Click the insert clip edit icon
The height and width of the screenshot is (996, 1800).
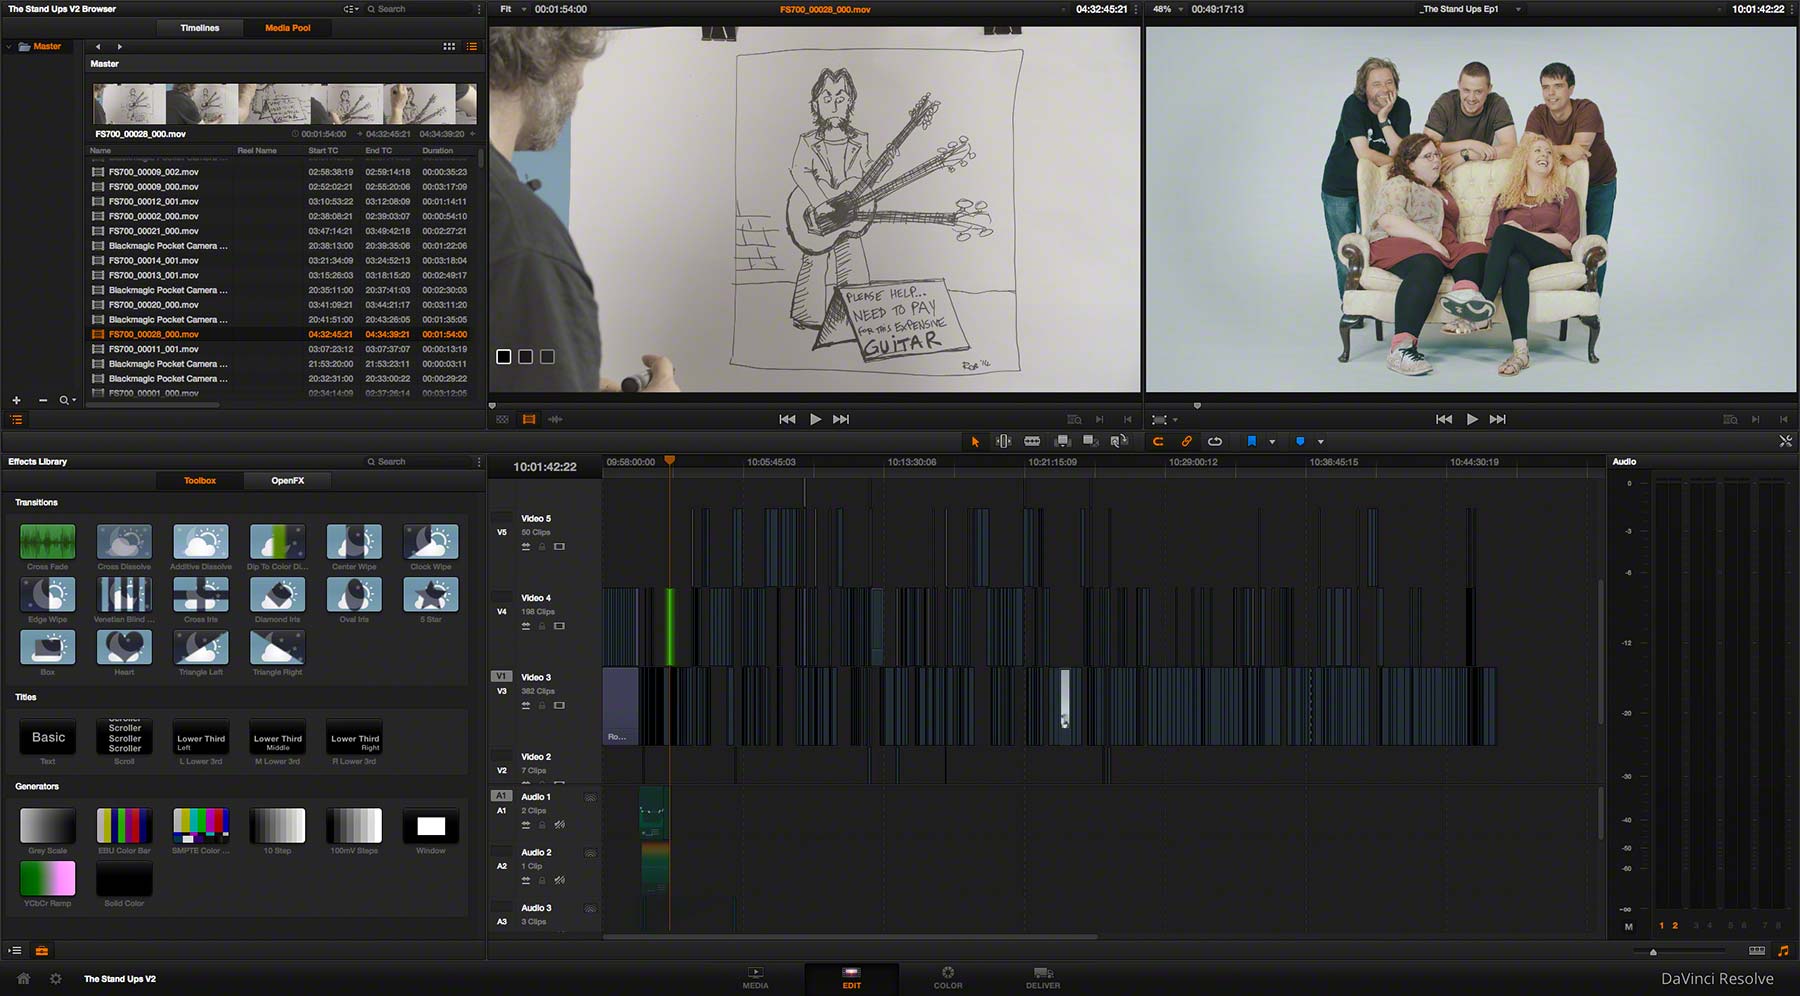pyautogui.click(x=1063, y=441)
